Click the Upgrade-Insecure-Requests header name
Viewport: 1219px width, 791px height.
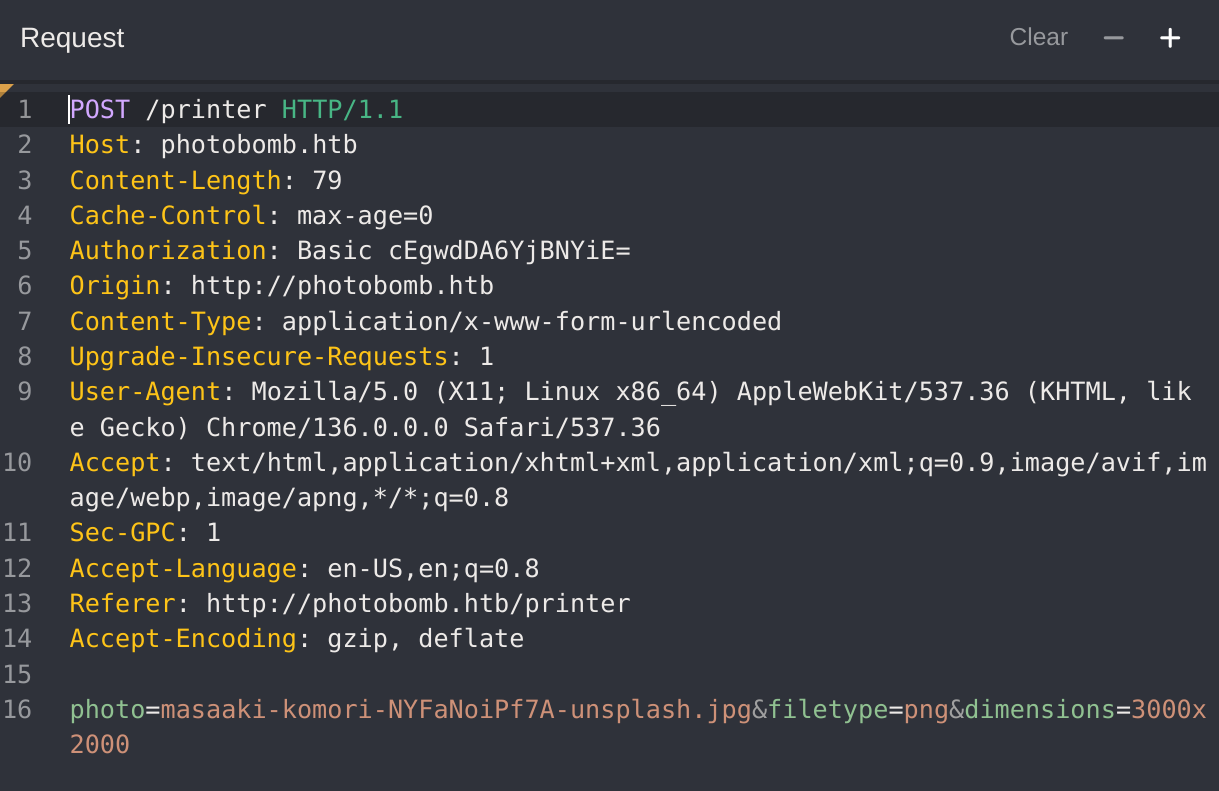click(x=259, y=356)
